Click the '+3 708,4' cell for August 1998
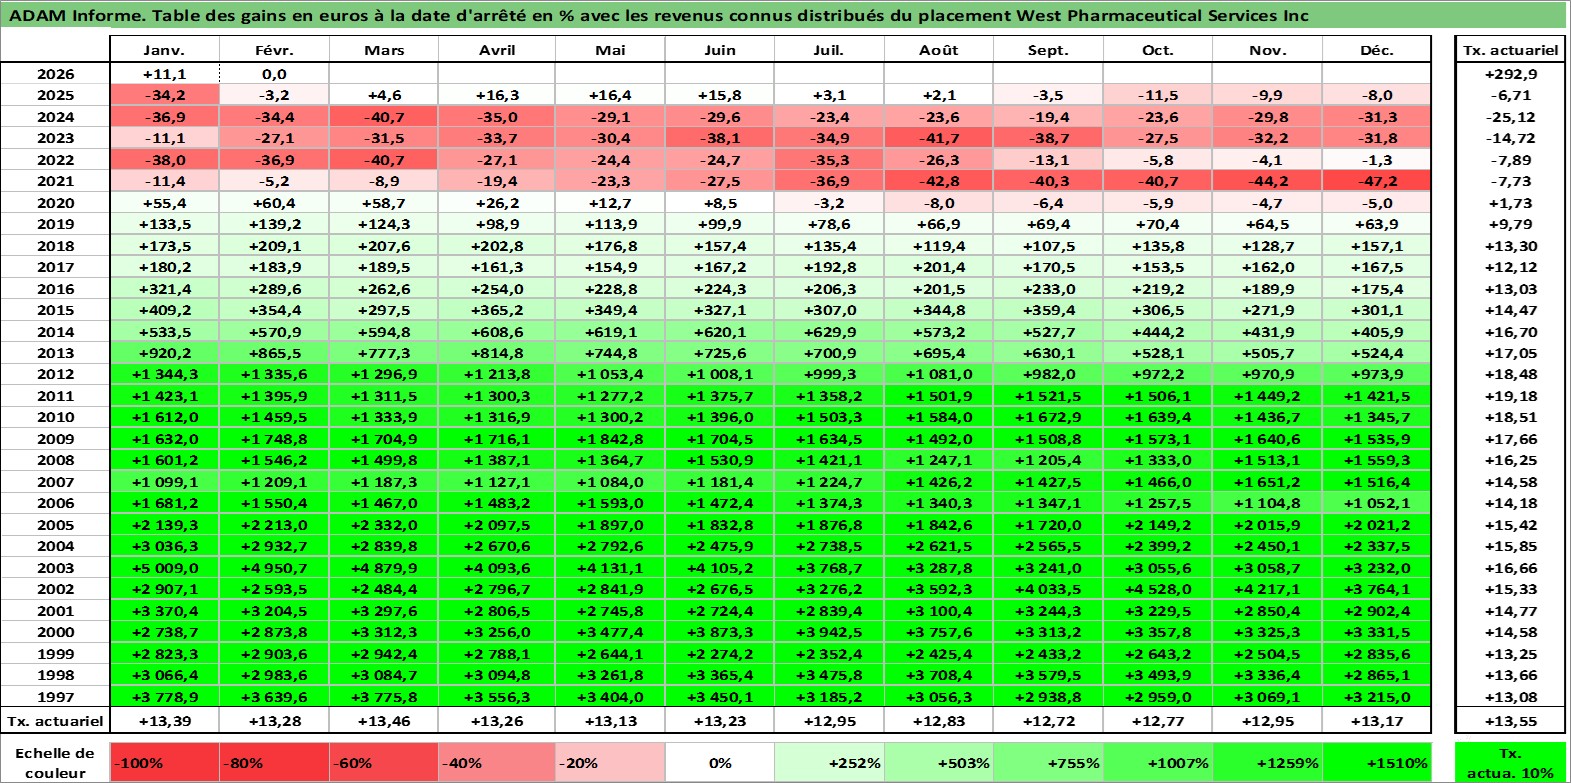This screenshot has width=1571, height=783. coord(938,675)
